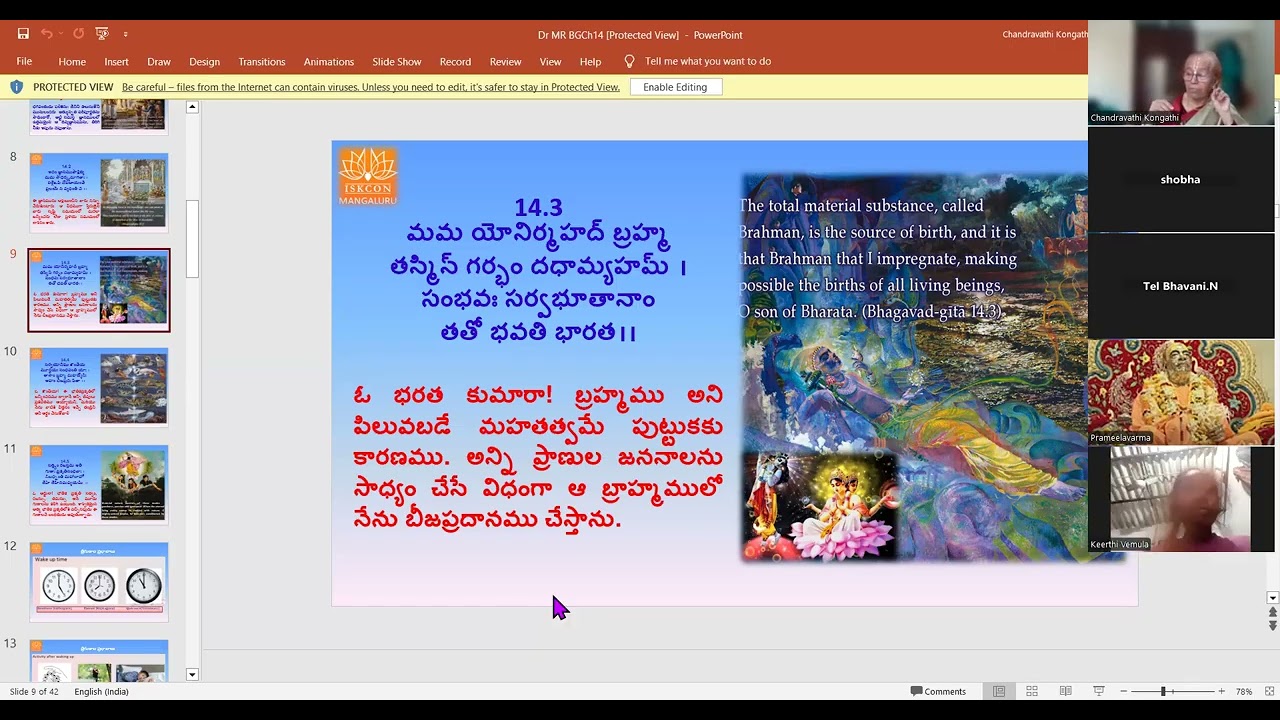This screenshot has height=720, width=1280.
Task: Click the 78% zoom level value
Action: [1244, 691]
